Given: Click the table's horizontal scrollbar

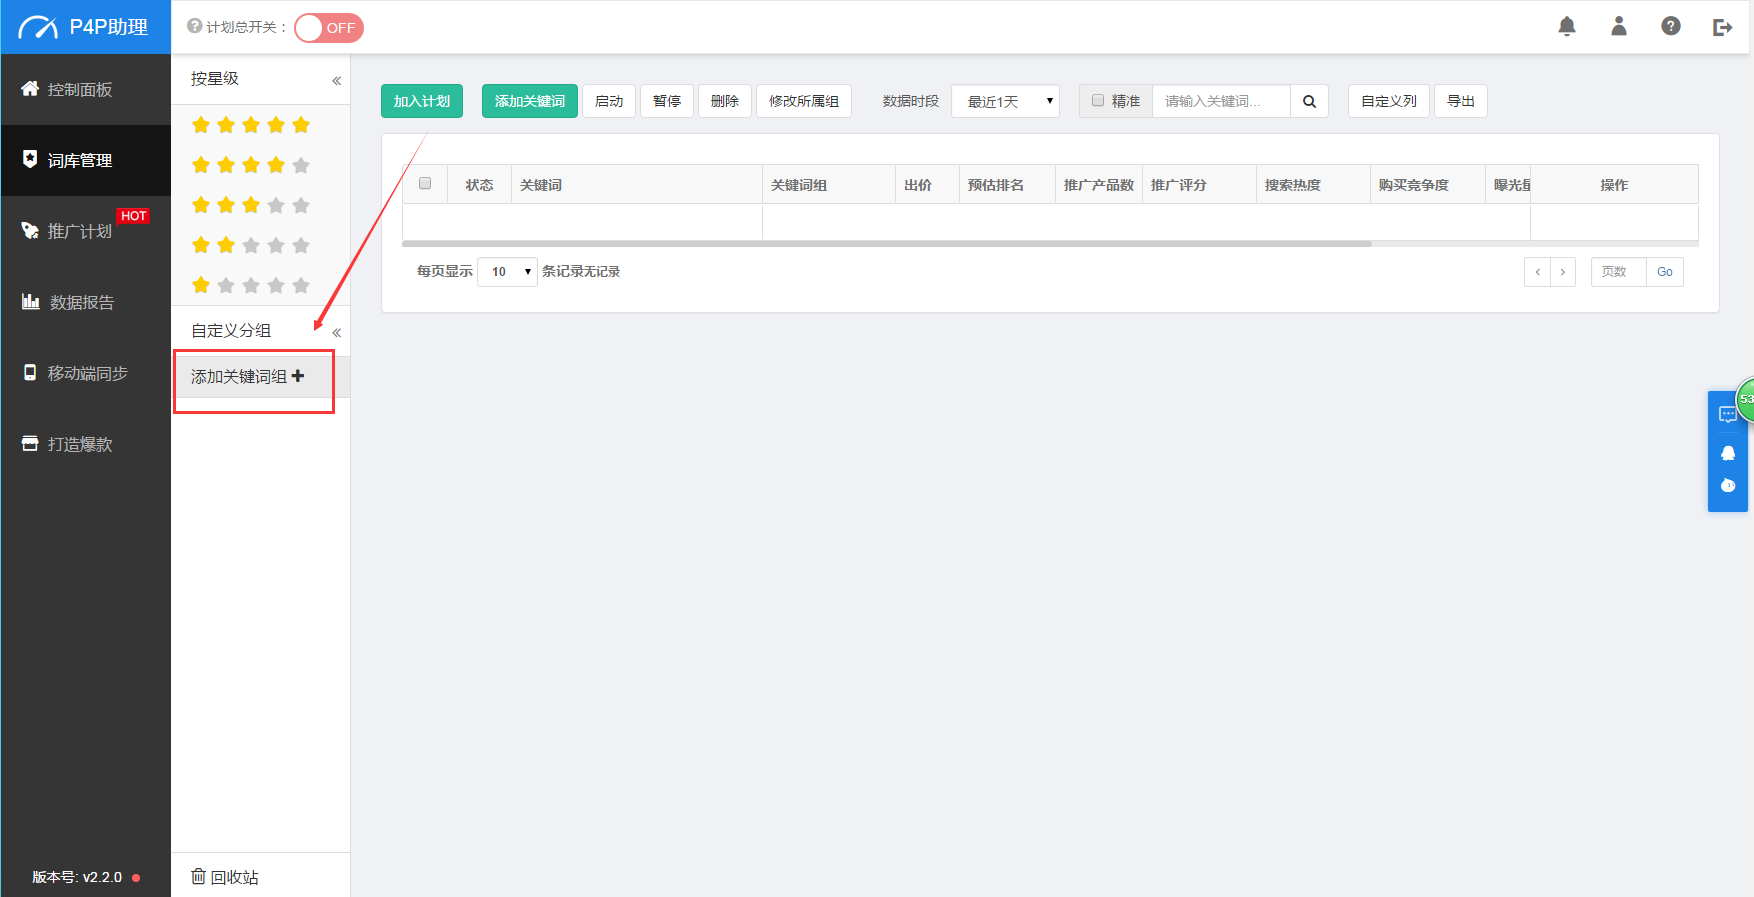Looking at the screenshot, I should click(x=886, y=243).
